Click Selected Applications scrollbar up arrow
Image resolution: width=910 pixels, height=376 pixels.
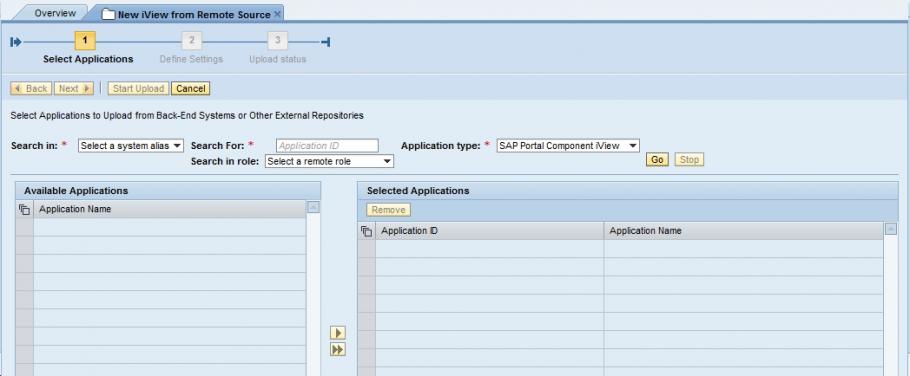tap(890, 229)
